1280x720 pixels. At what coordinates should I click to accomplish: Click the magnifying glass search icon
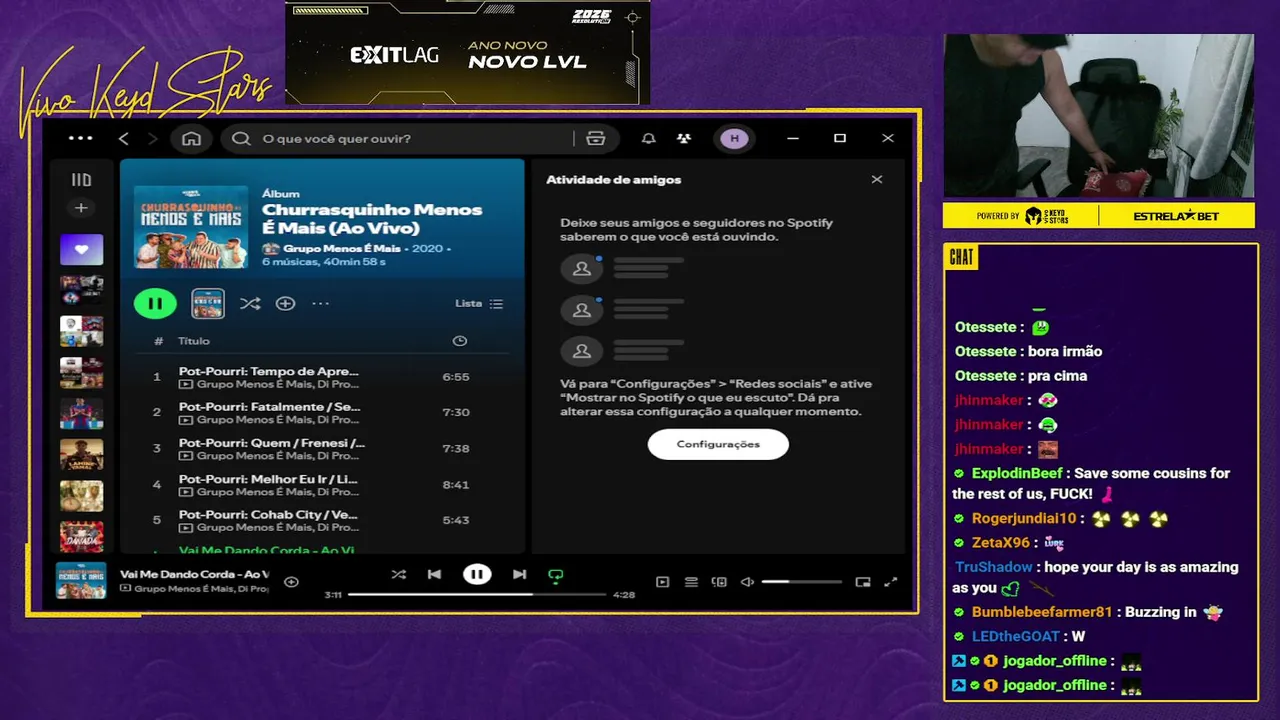tap(241, 138)
